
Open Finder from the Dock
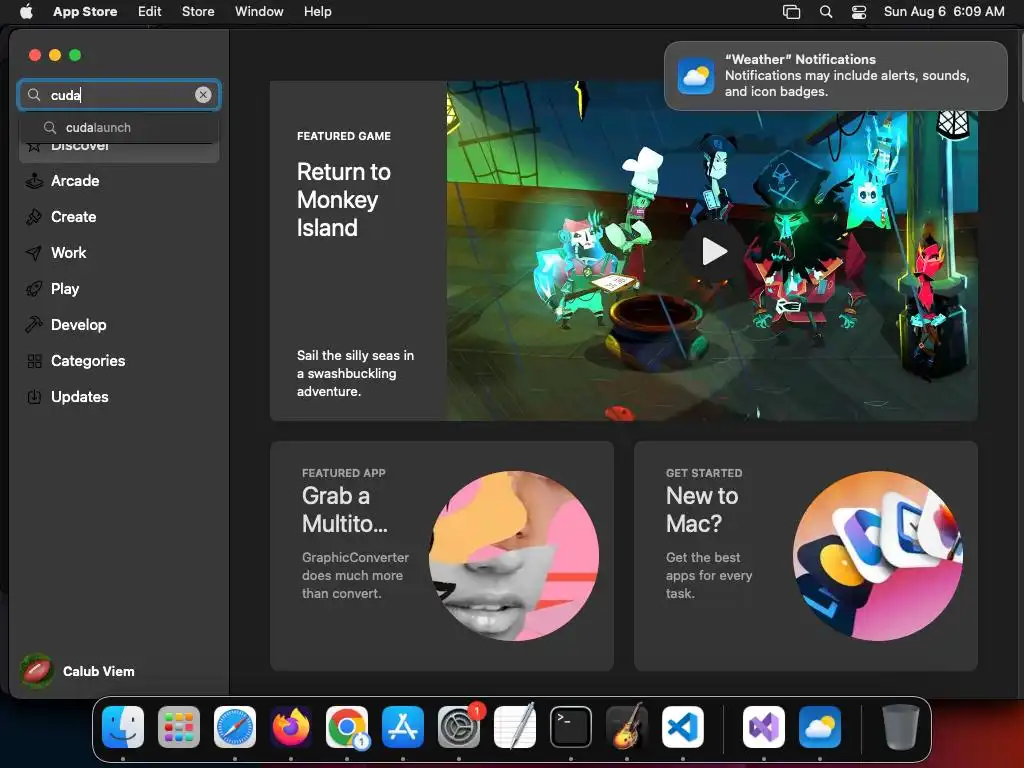(123, 727)
